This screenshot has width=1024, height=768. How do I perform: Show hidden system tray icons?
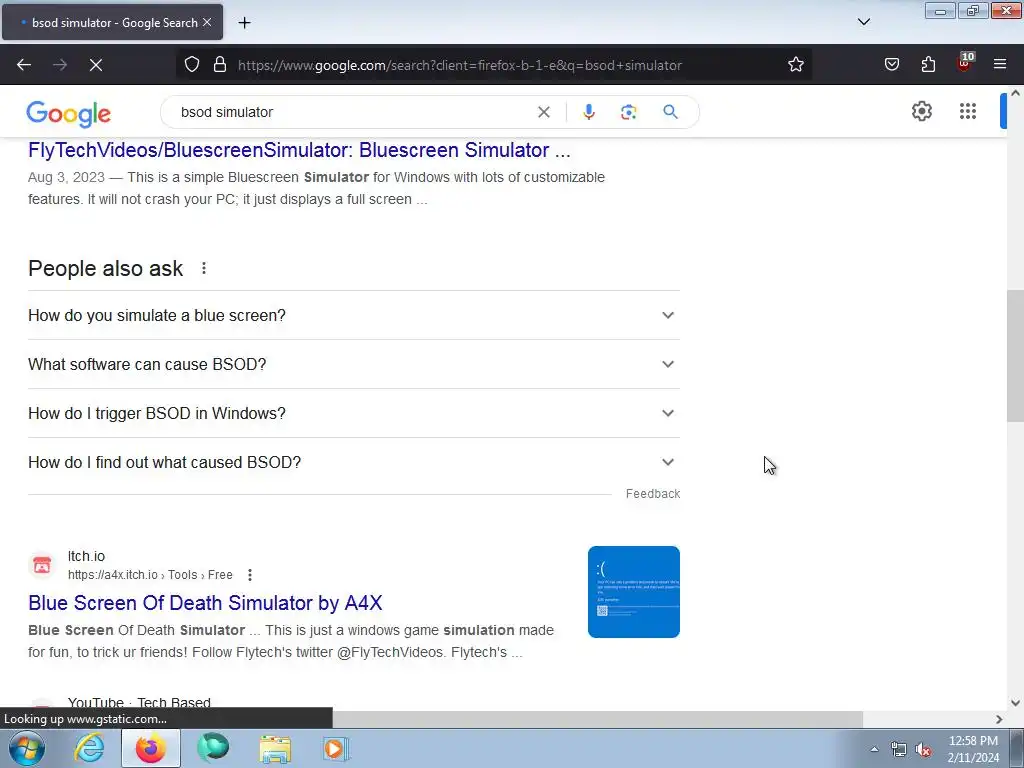click(x=874, y=749)
